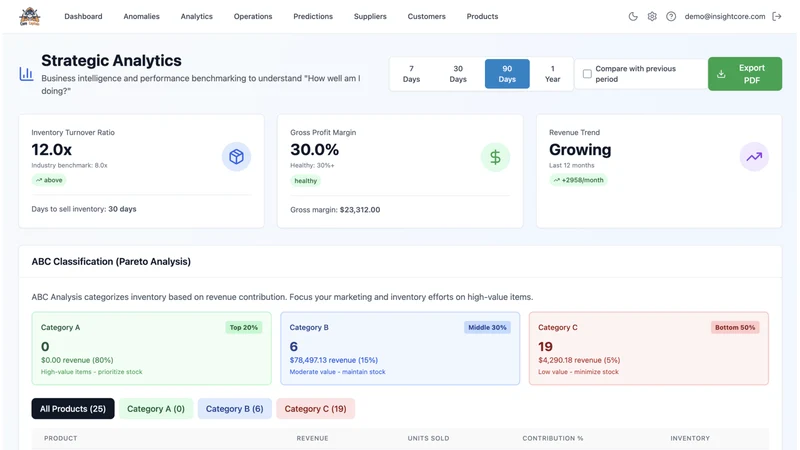Open the Suppliers menu

[x=370, y=16]
